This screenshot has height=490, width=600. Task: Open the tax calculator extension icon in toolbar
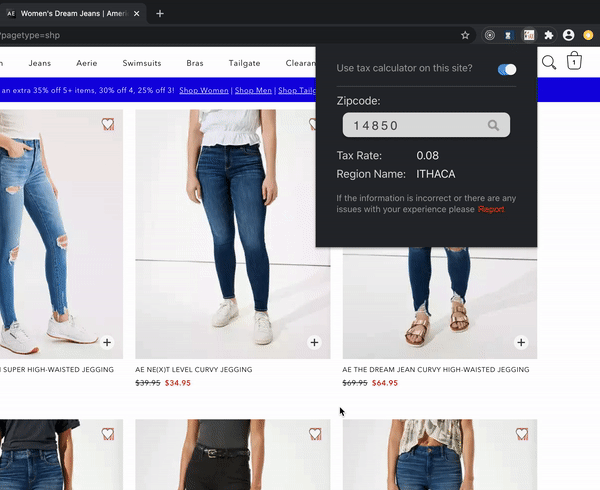[x=529, y=35]
